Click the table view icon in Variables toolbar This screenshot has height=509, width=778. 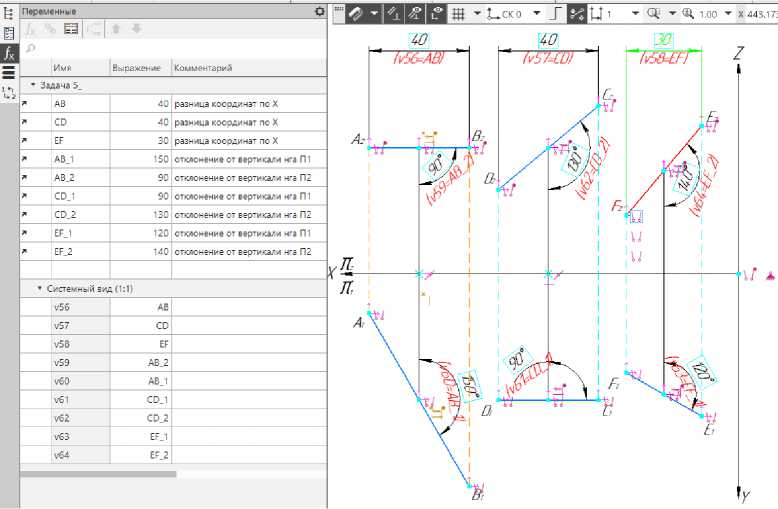pyautogui.click(x=71, y=29)
